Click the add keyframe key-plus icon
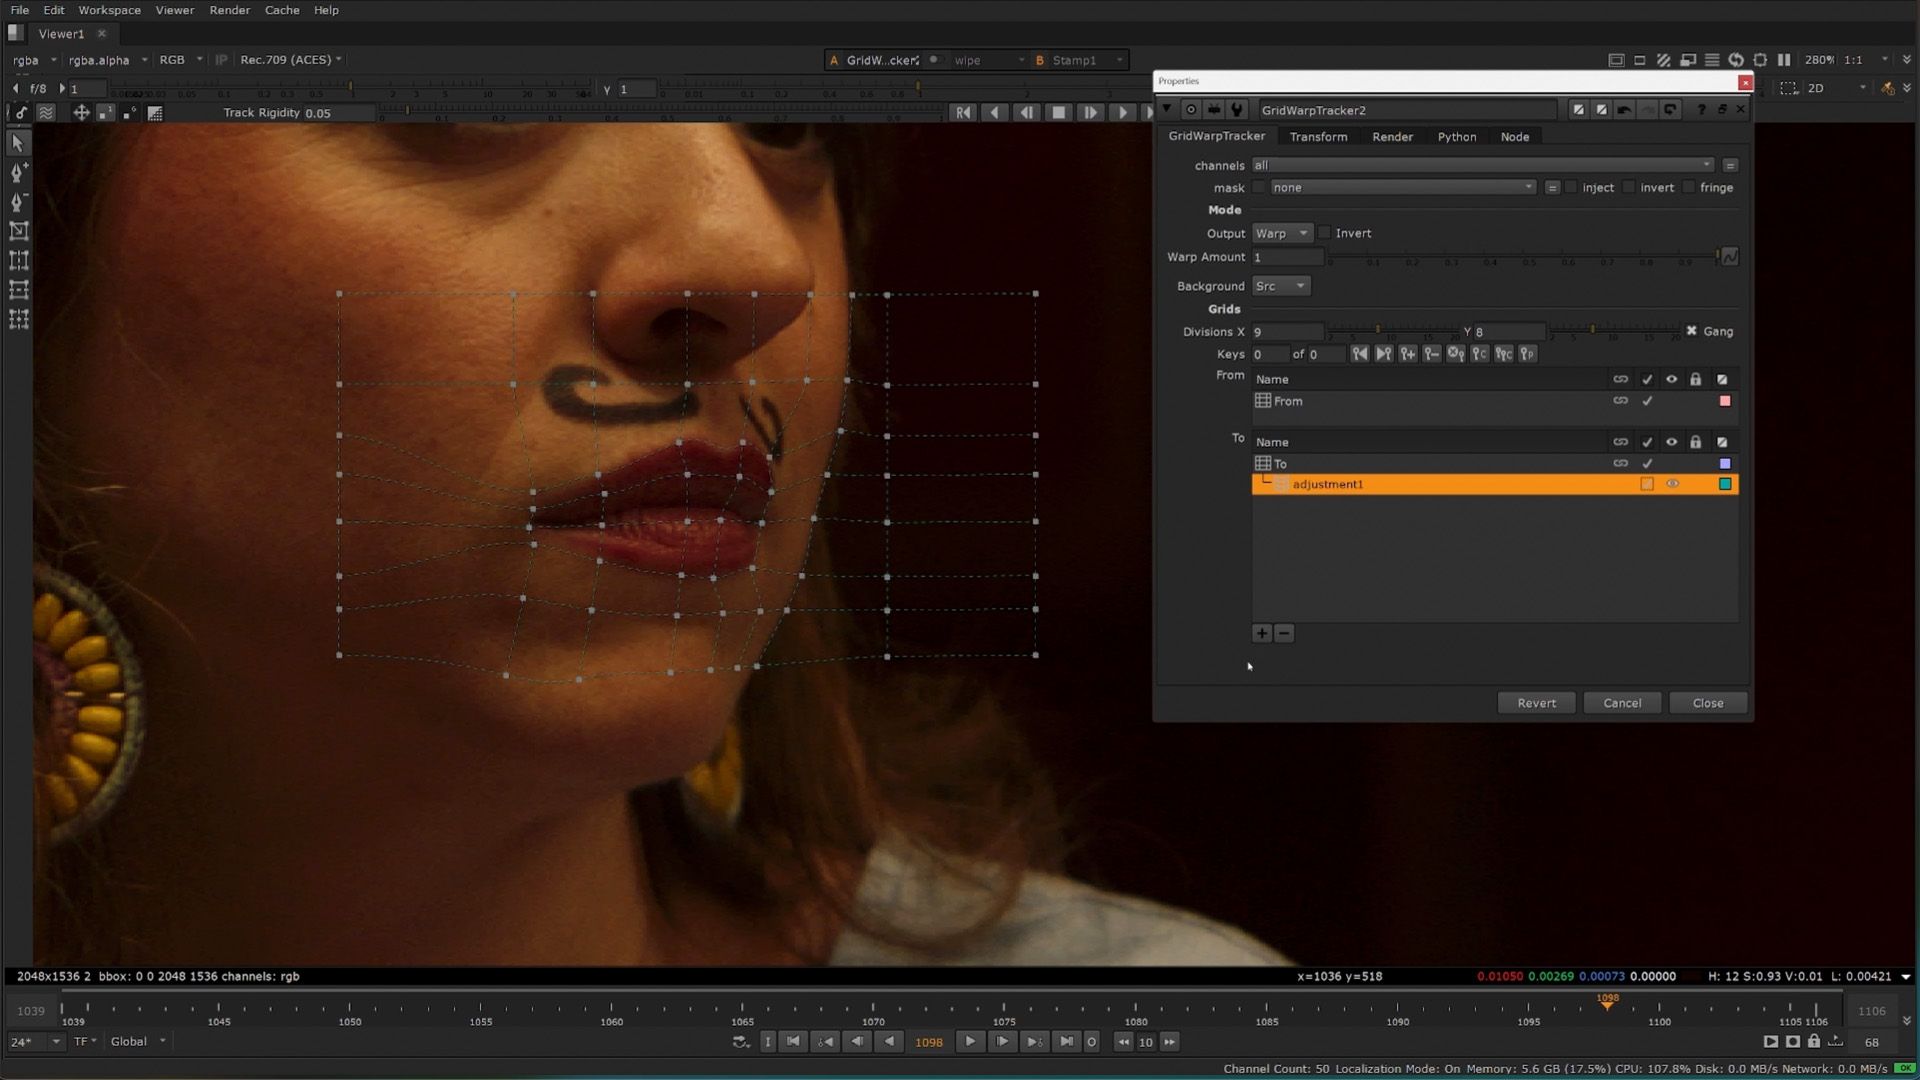Image resolution: width=1920 pixels, height=1080 pixels. (1408, 354)
